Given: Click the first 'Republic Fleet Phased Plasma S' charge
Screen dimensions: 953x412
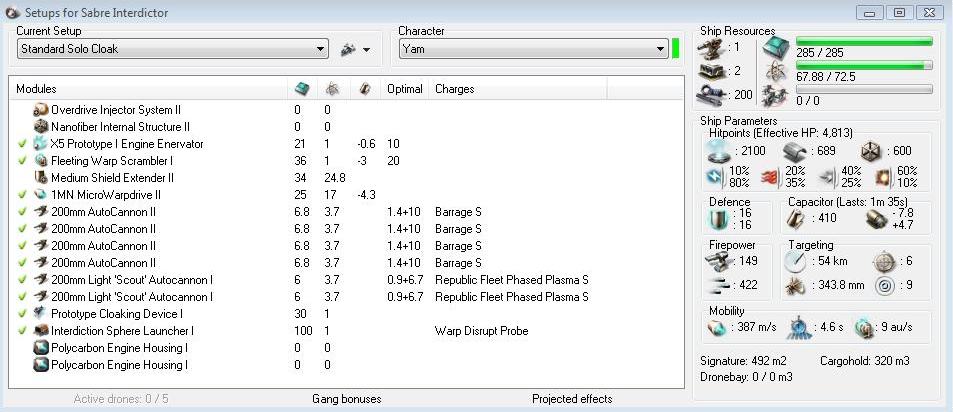Looking at the screenshot, I should click(x=512, y=280).
